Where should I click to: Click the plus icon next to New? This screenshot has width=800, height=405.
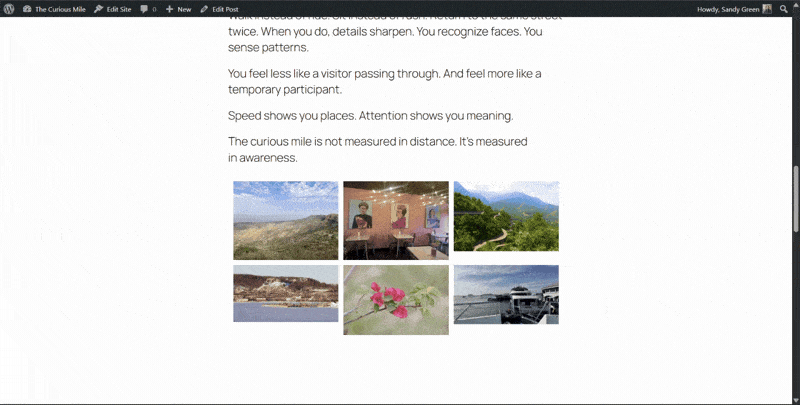(x=170, y=8)
